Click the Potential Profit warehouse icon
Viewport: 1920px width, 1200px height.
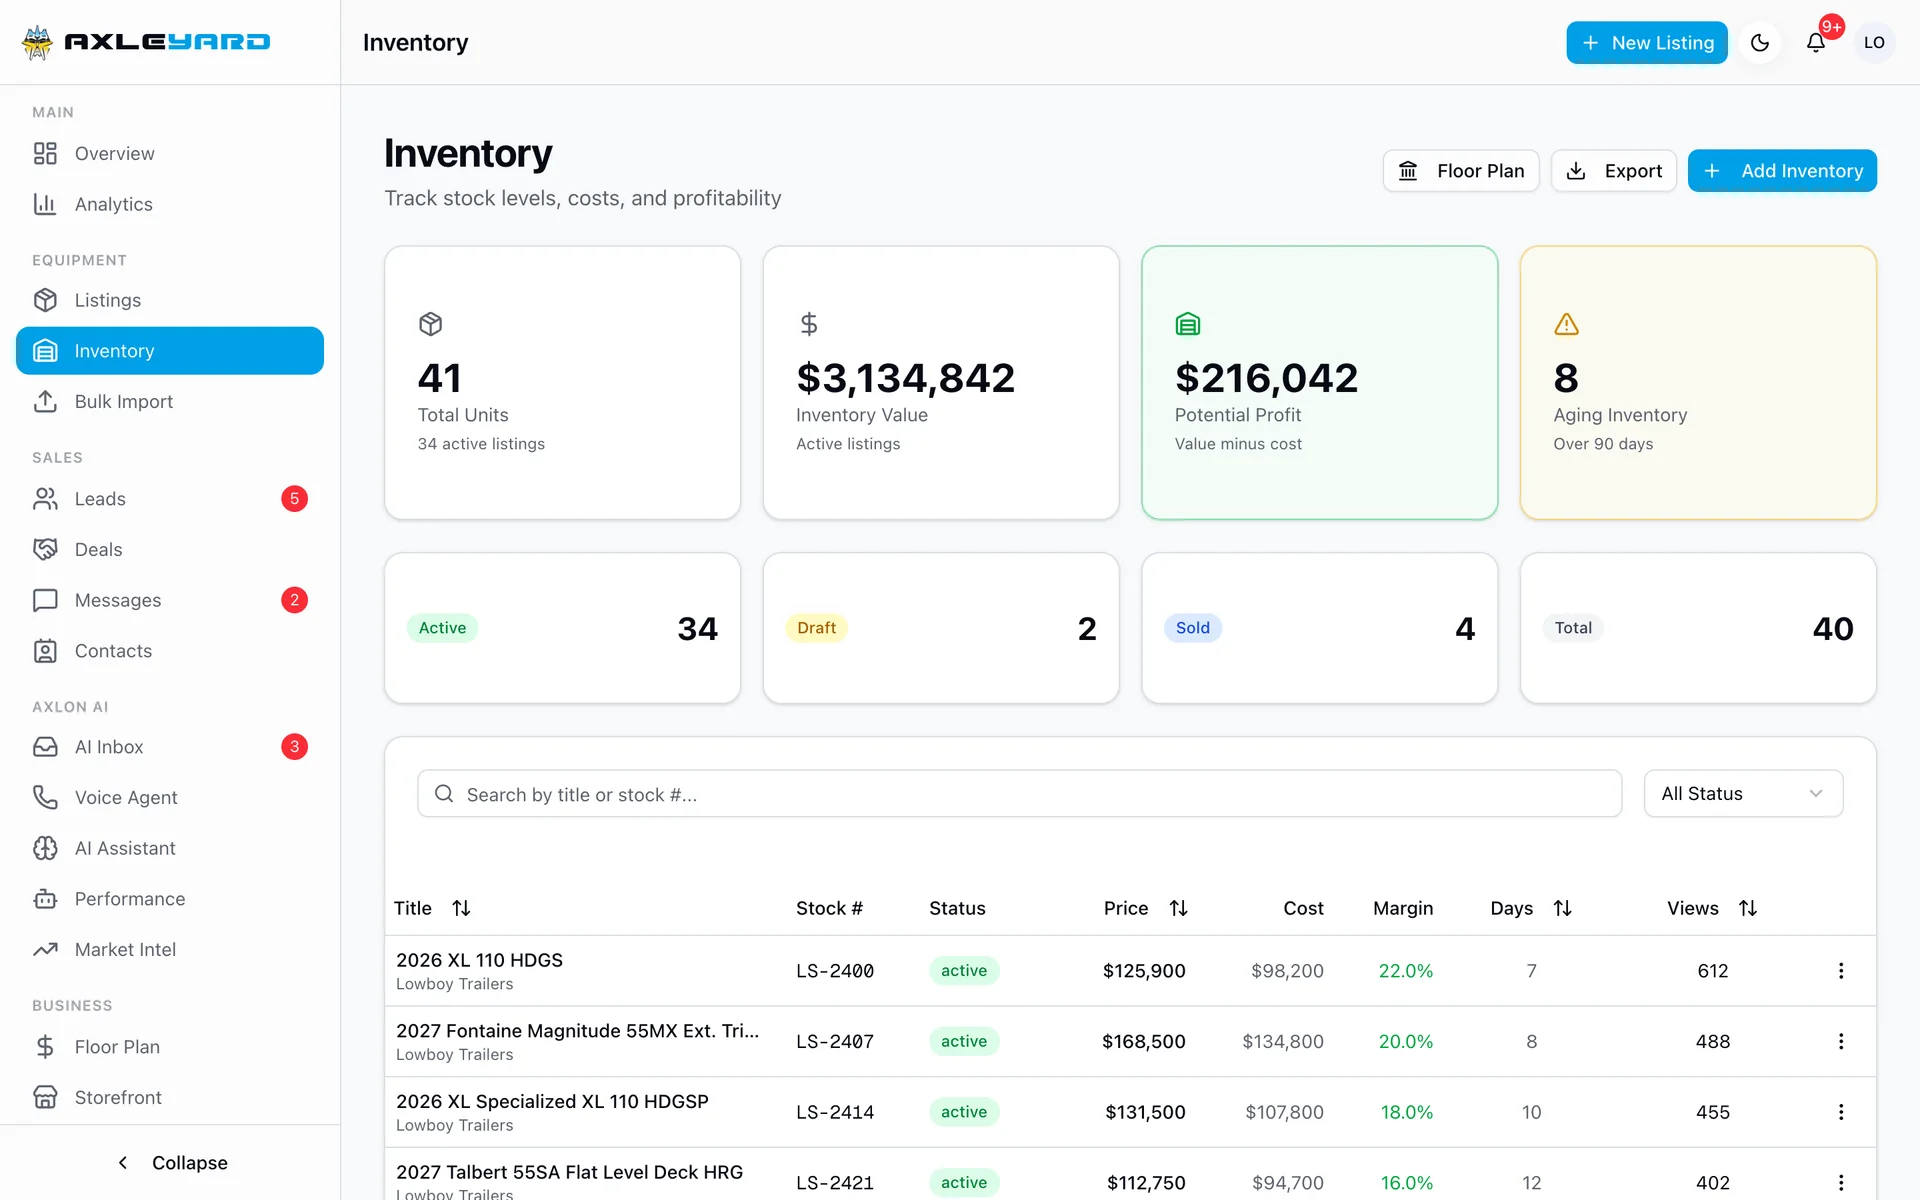click(1188, 324)
